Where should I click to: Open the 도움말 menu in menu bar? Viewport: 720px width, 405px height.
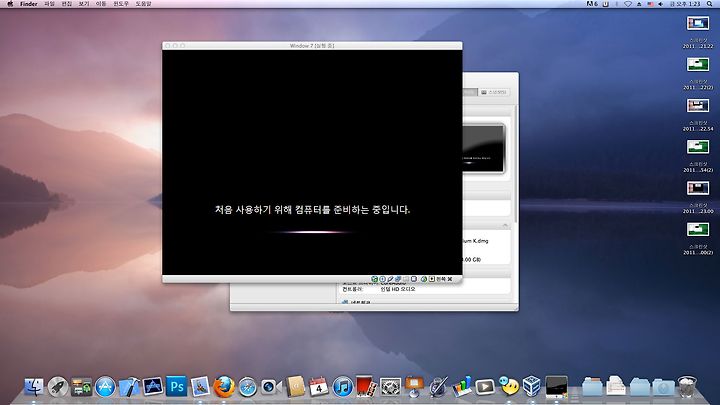[x=143, y=4]
